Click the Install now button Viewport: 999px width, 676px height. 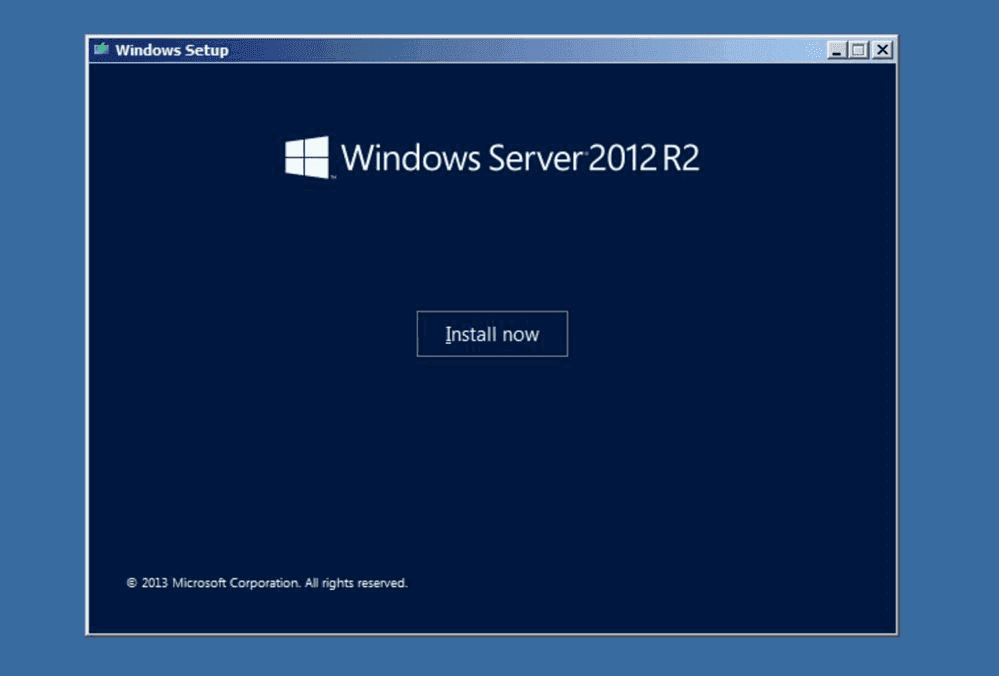[x=492, y=334]
